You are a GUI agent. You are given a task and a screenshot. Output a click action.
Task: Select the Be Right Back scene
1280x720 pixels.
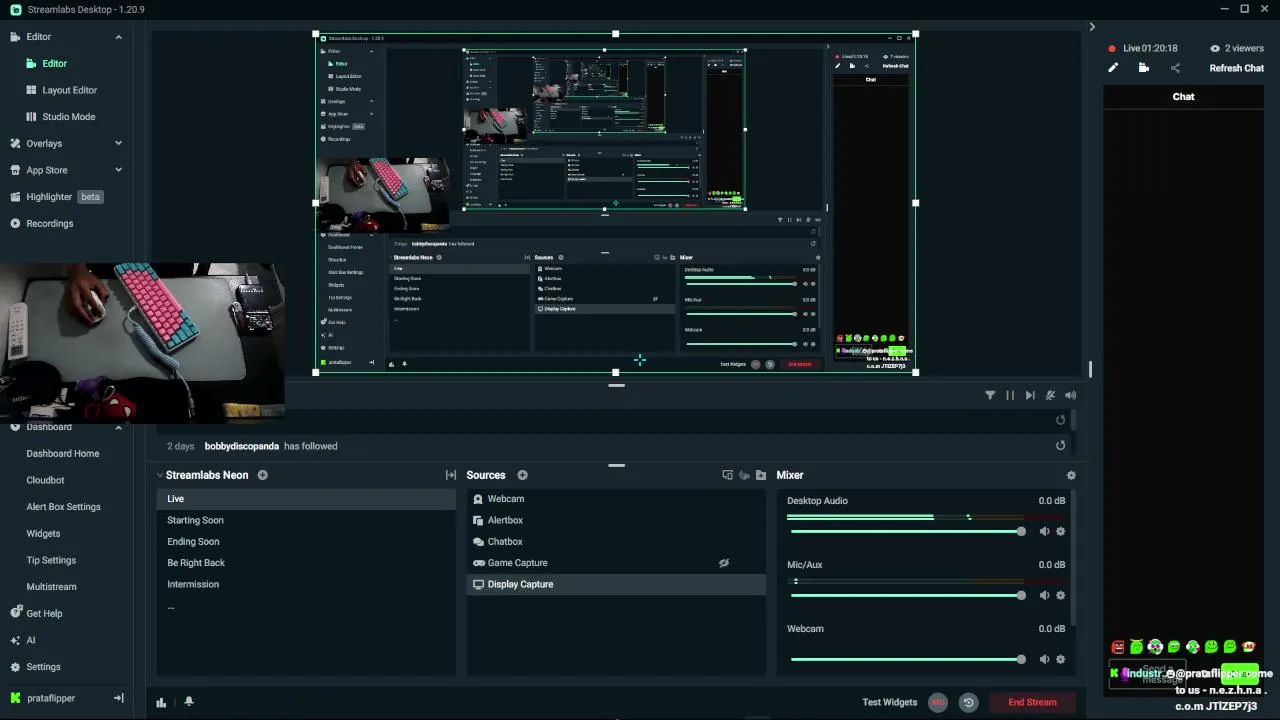point(306,563)
